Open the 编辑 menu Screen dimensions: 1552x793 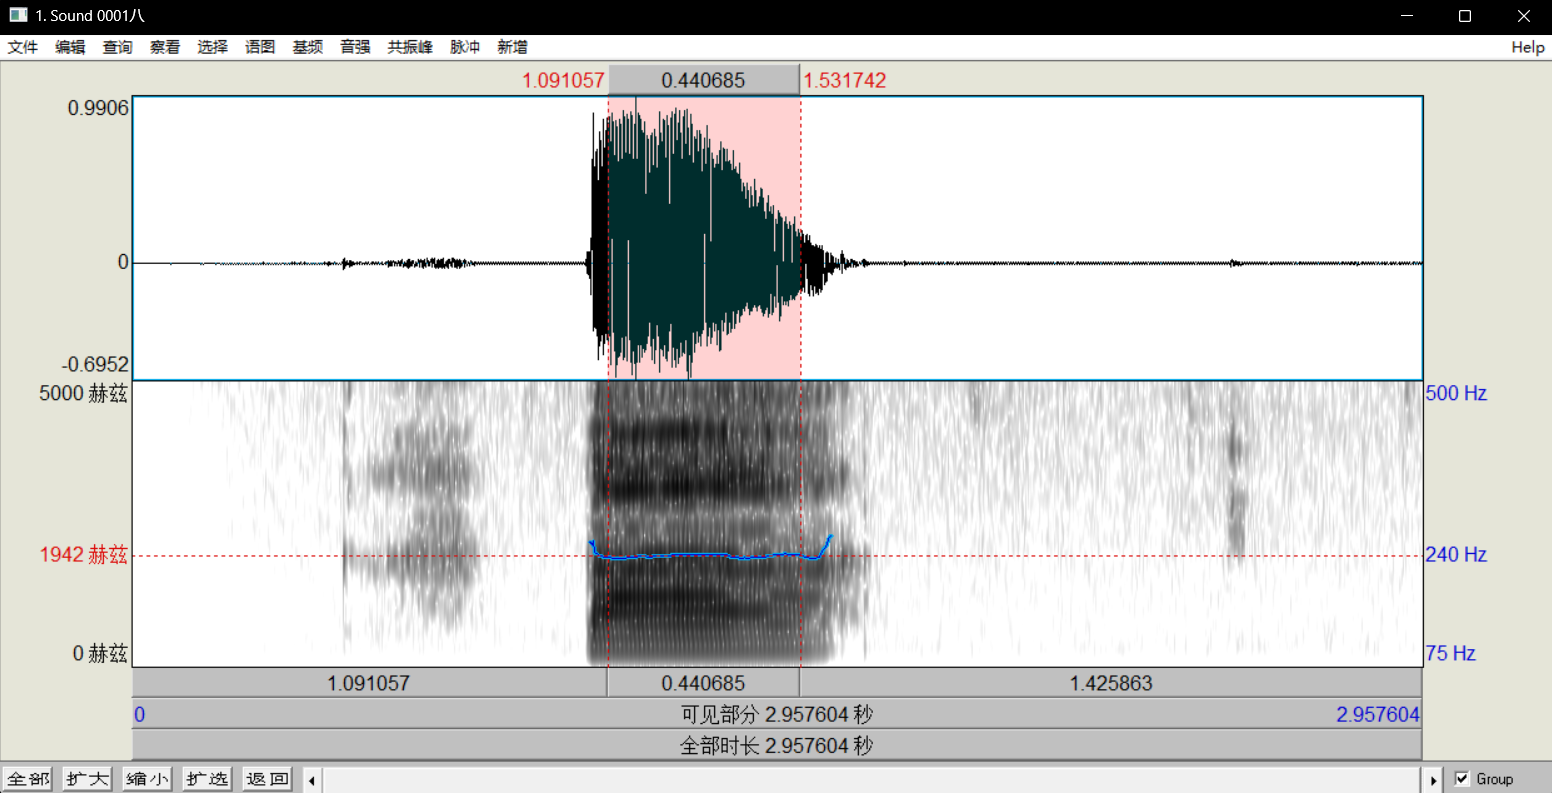point(70,47)
